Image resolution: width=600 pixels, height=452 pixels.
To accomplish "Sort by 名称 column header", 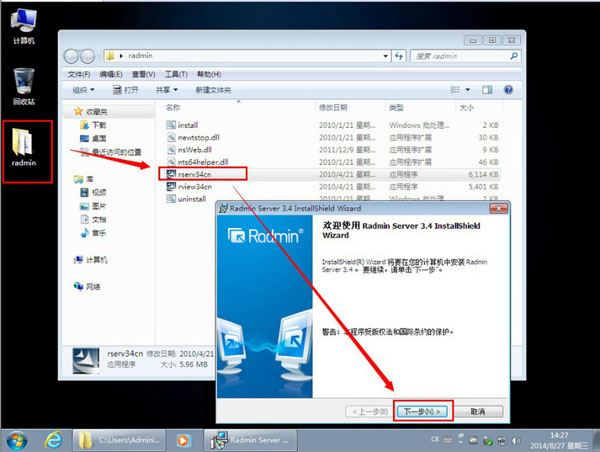I will click(x=173, y=108).
